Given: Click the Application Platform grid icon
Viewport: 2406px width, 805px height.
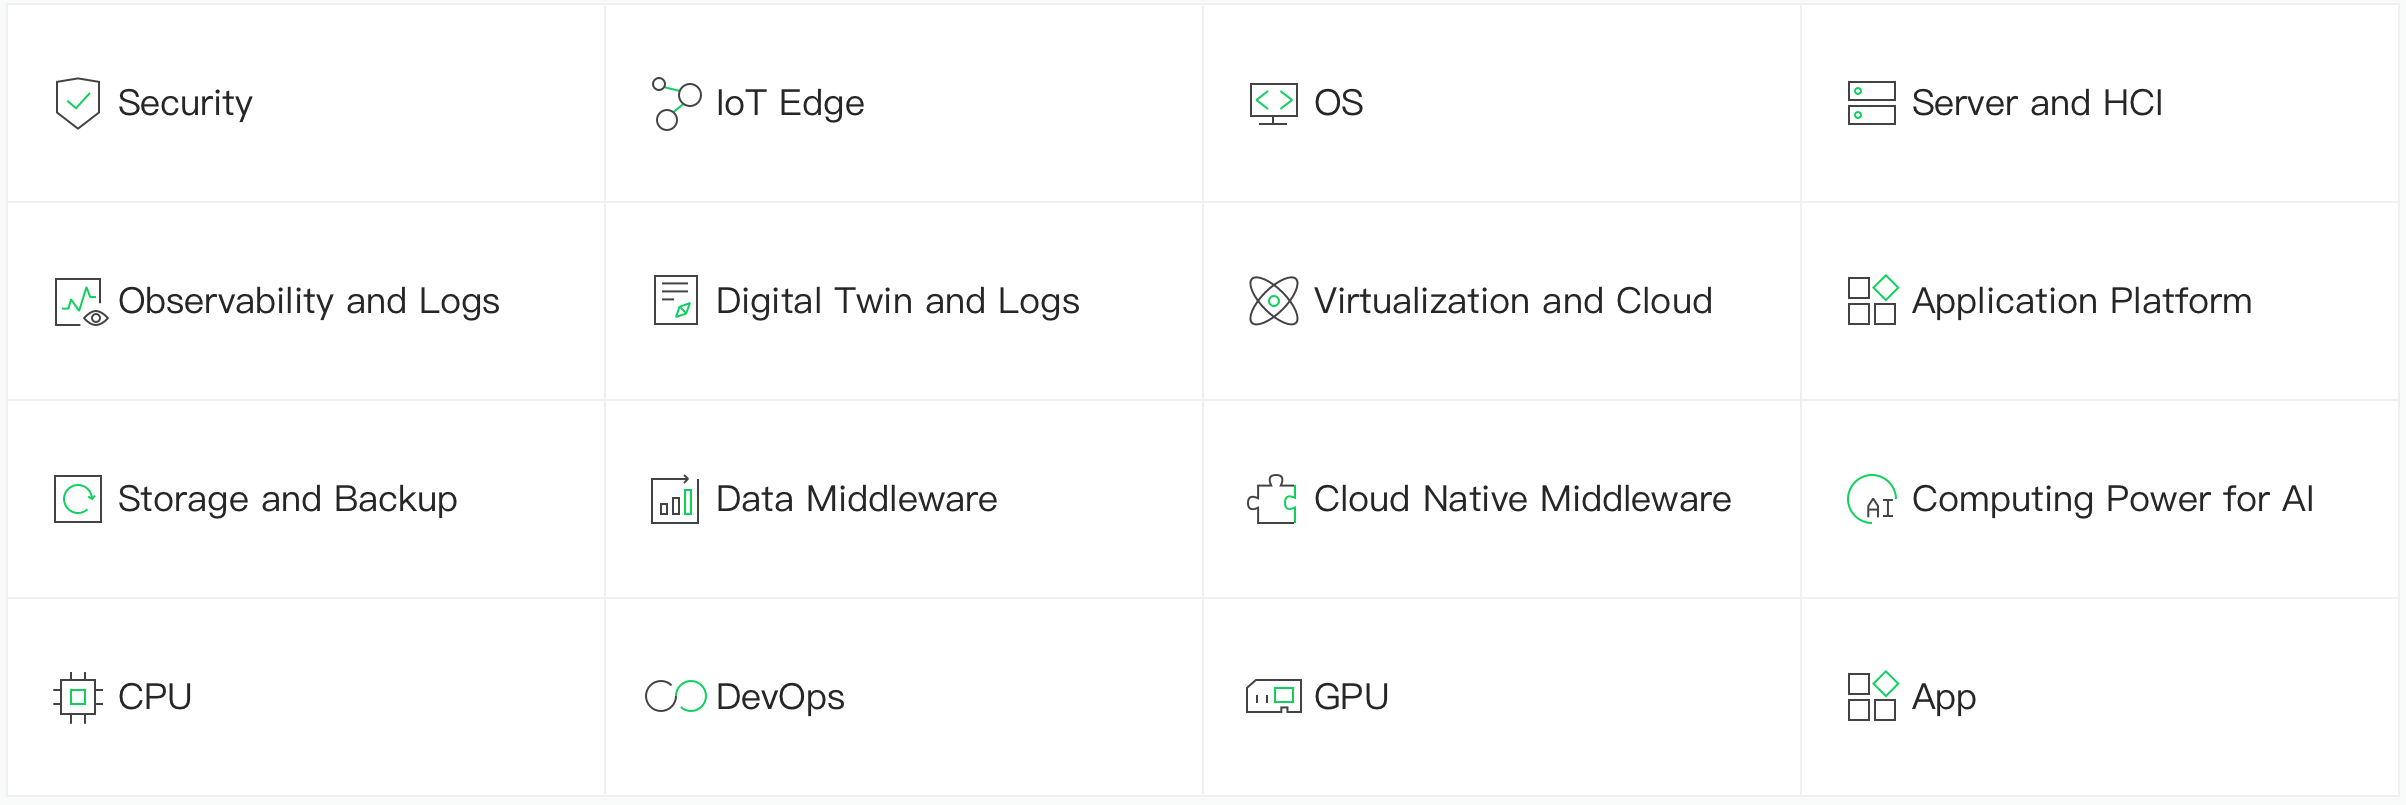Looking at the screenshot, I should click(1872, 300).
